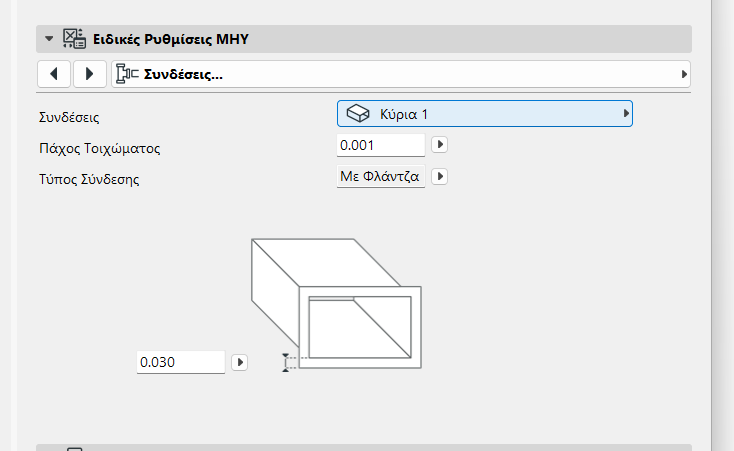Click the Πάχος Τοιχώματος label
The width and height of the screenshot is (734, 451).
pyautogui.click(x=98, y=148)
